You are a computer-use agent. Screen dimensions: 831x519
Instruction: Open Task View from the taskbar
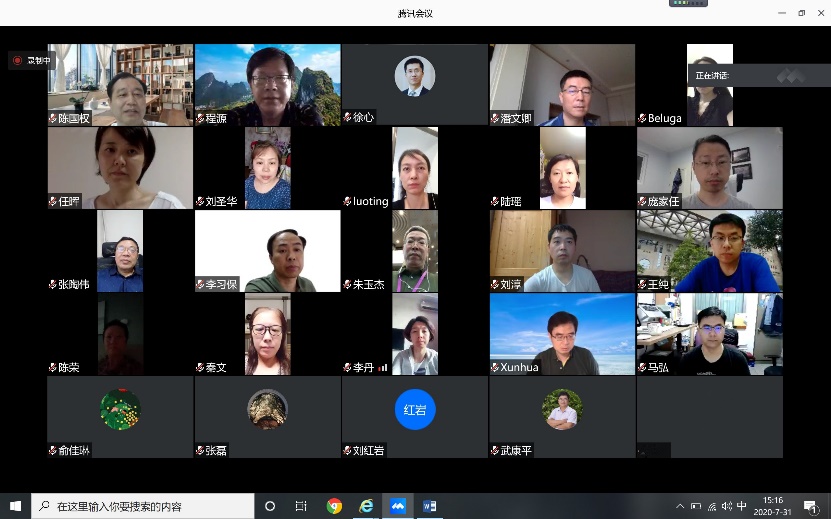pos(301,506)
